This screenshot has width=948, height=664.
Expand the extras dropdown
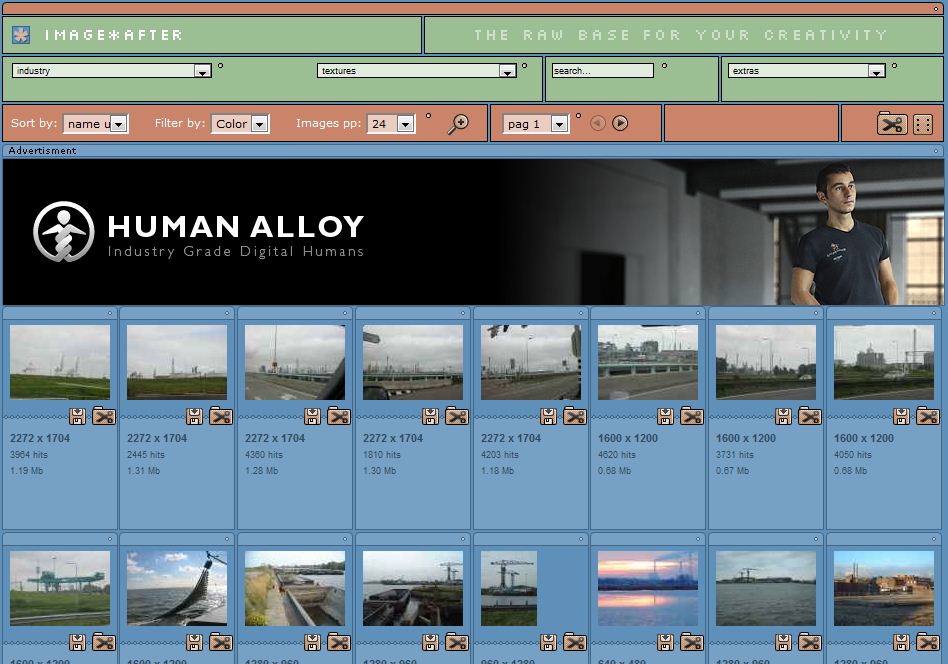(x=807, y=71)
